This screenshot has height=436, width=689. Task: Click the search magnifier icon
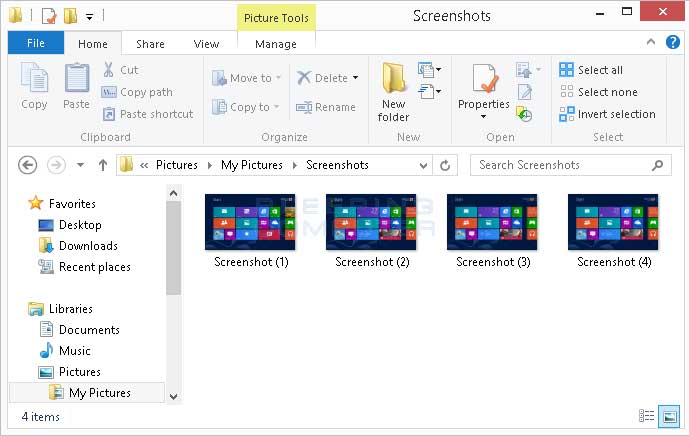[657, 165]
